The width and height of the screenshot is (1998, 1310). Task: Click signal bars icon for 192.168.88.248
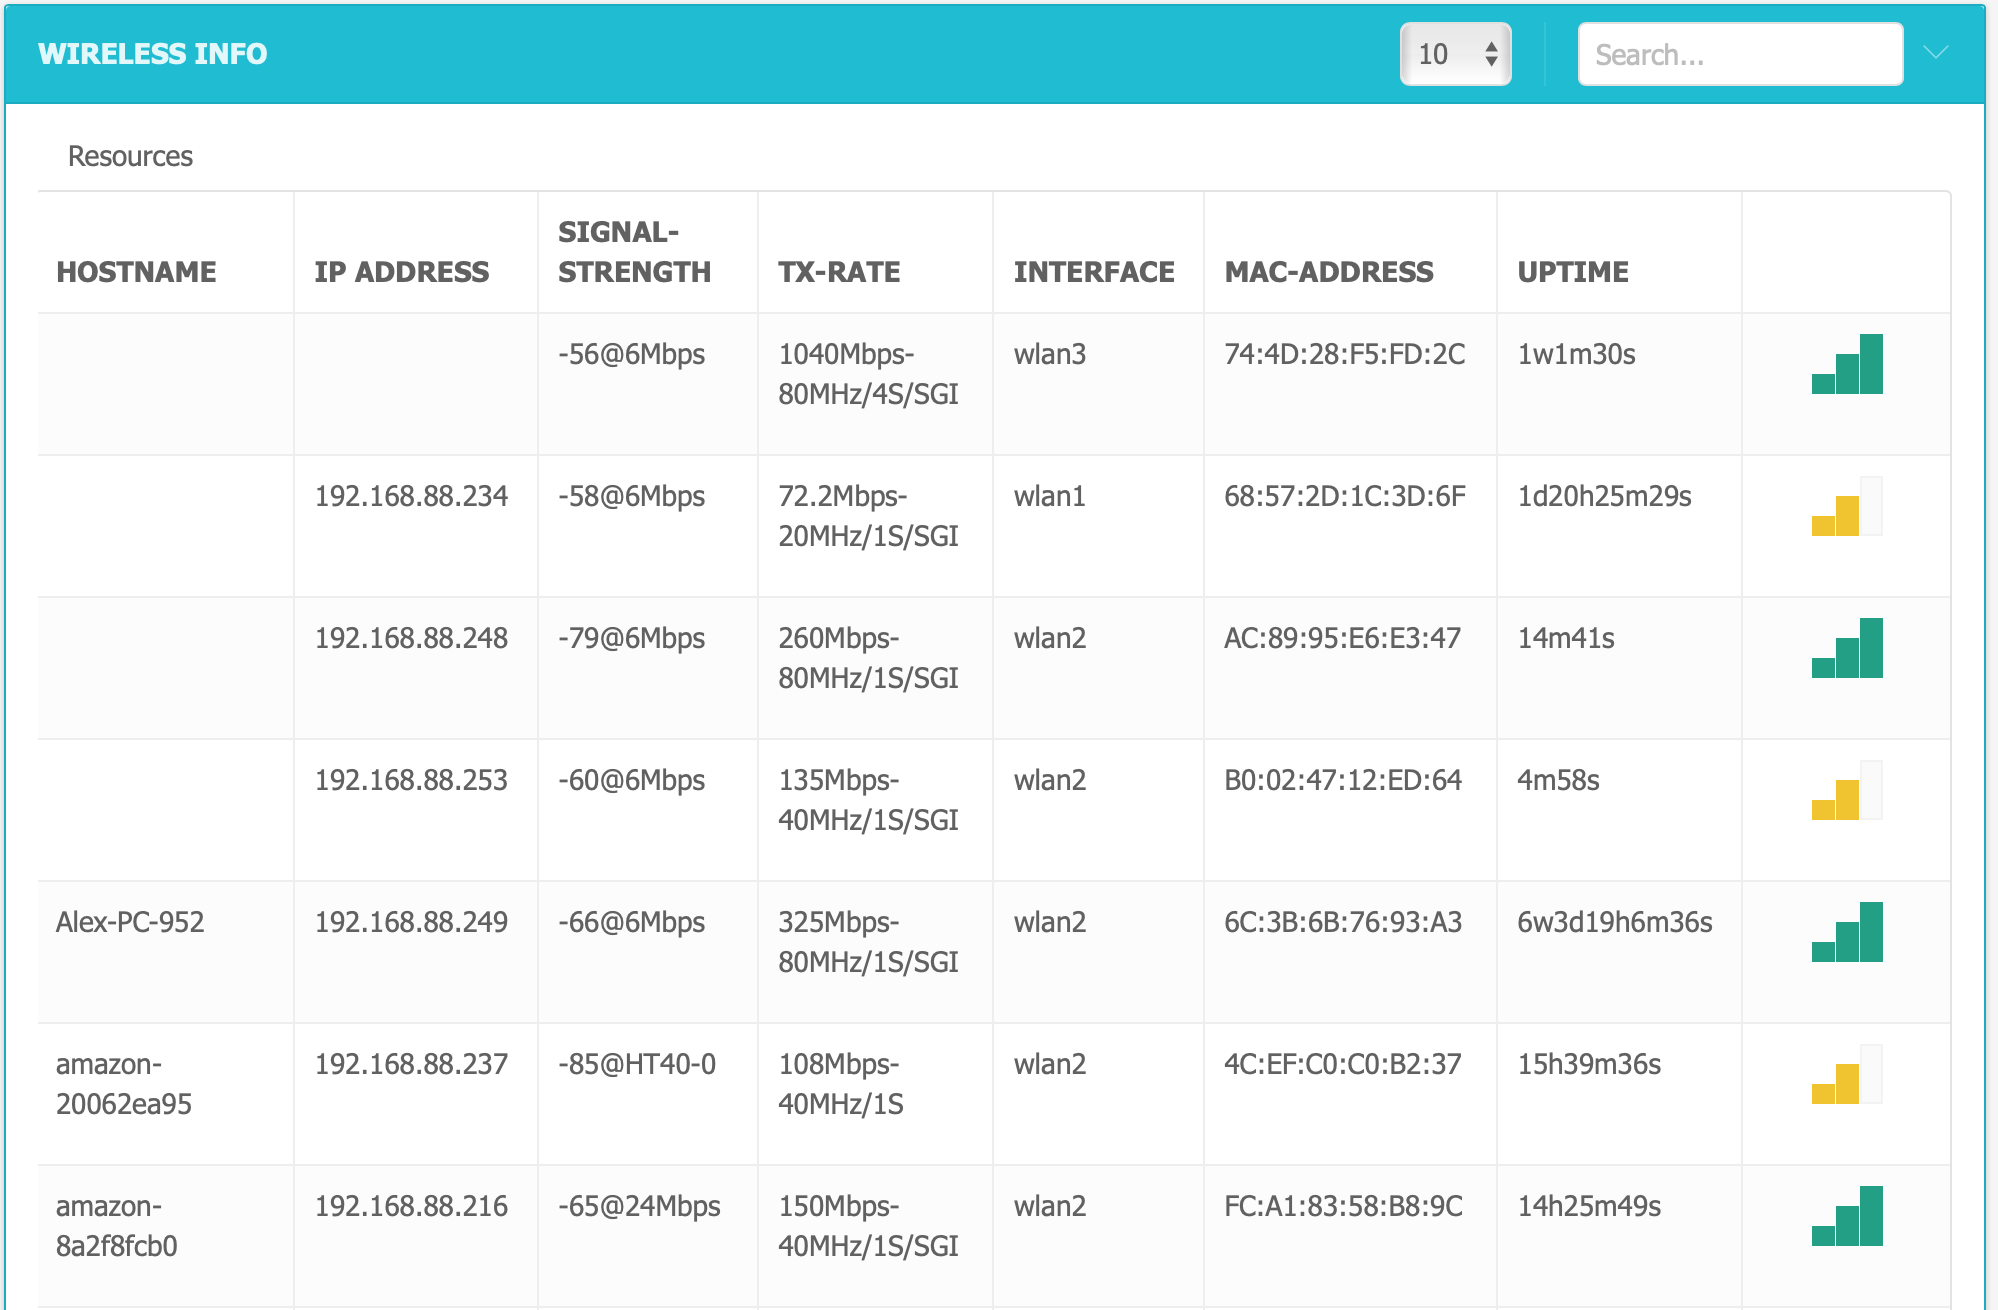click(1847, 648)
